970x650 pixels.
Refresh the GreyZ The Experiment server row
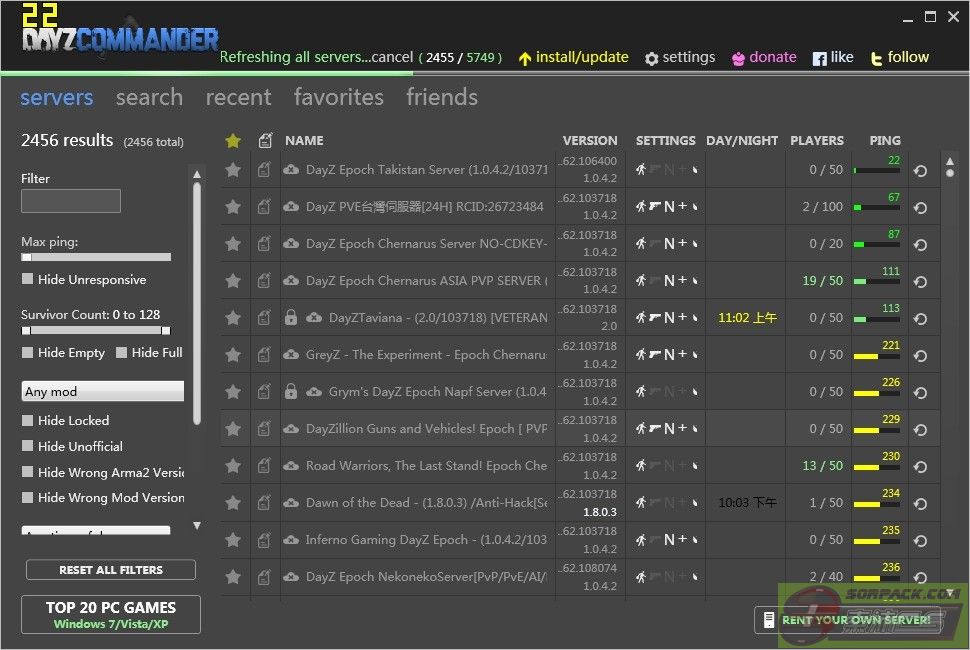[x=920, y=355]
